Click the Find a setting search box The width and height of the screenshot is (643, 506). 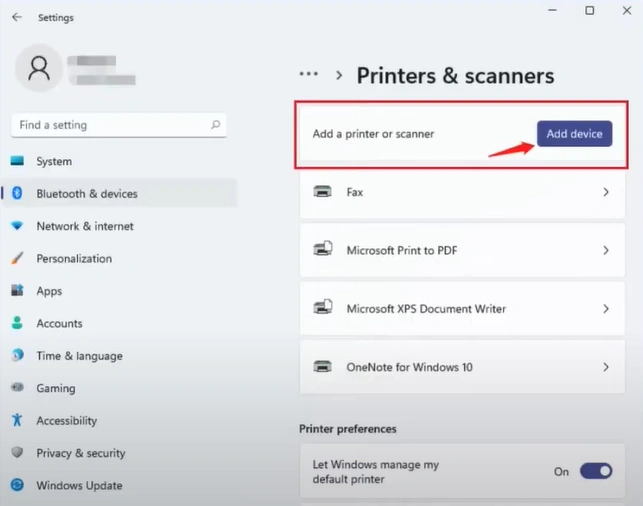pos(110,125)
